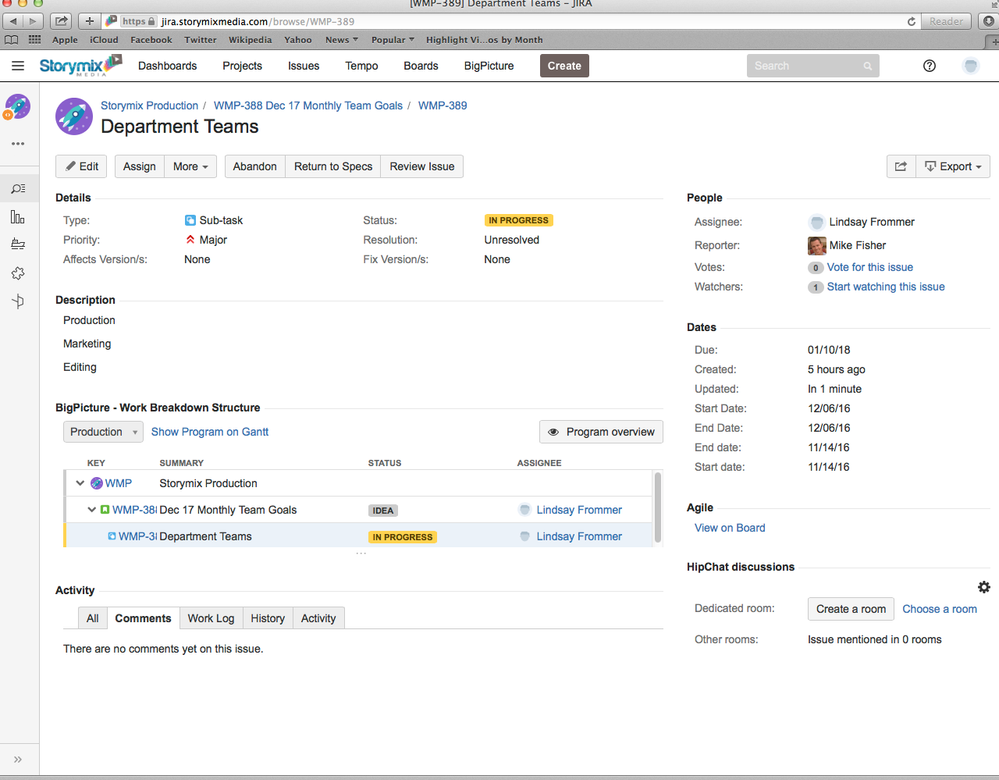999x780 pixels.
Task: Switch to the History tab
Action: point(268,618)
